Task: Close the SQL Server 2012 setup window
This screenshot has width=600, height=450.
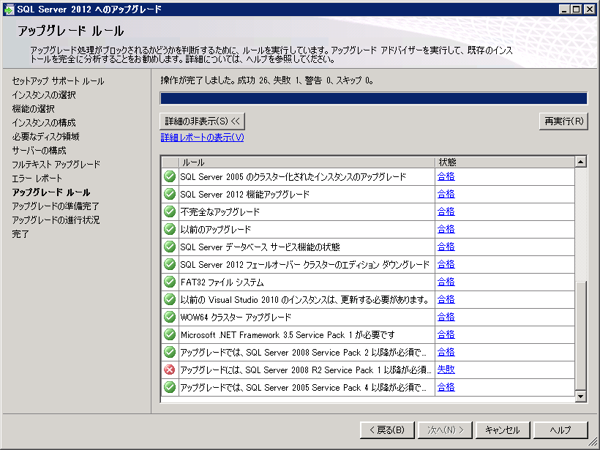Action: point(590,9)
